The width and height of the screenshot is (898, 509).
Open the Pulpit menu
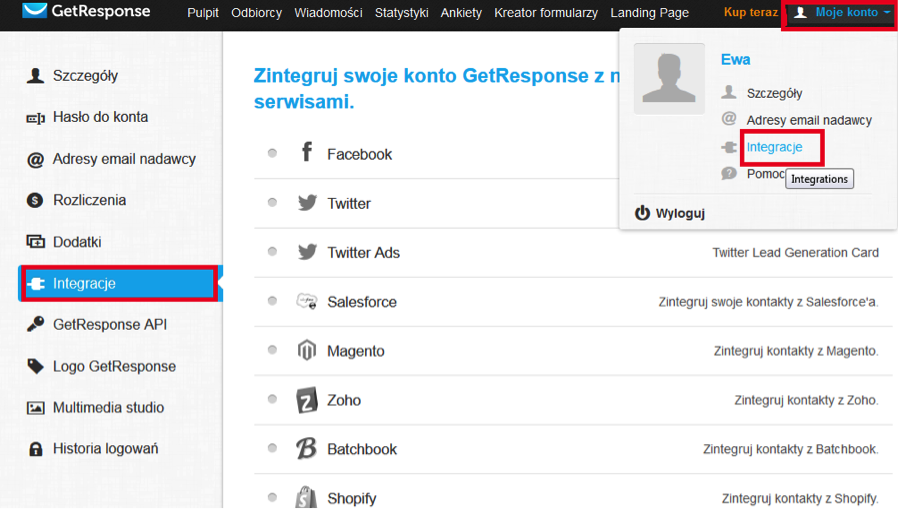(203, 13)
